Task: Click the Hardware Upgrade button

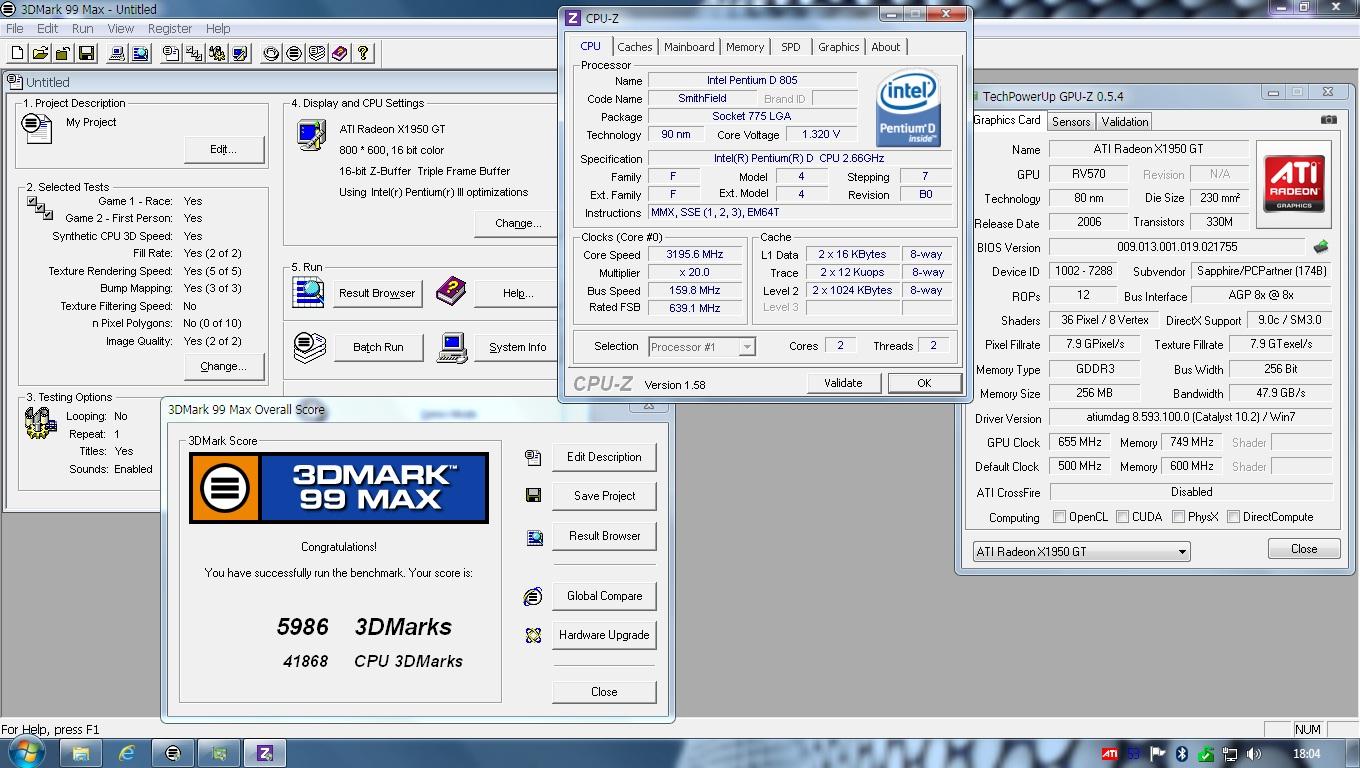Action: [604, 635]
